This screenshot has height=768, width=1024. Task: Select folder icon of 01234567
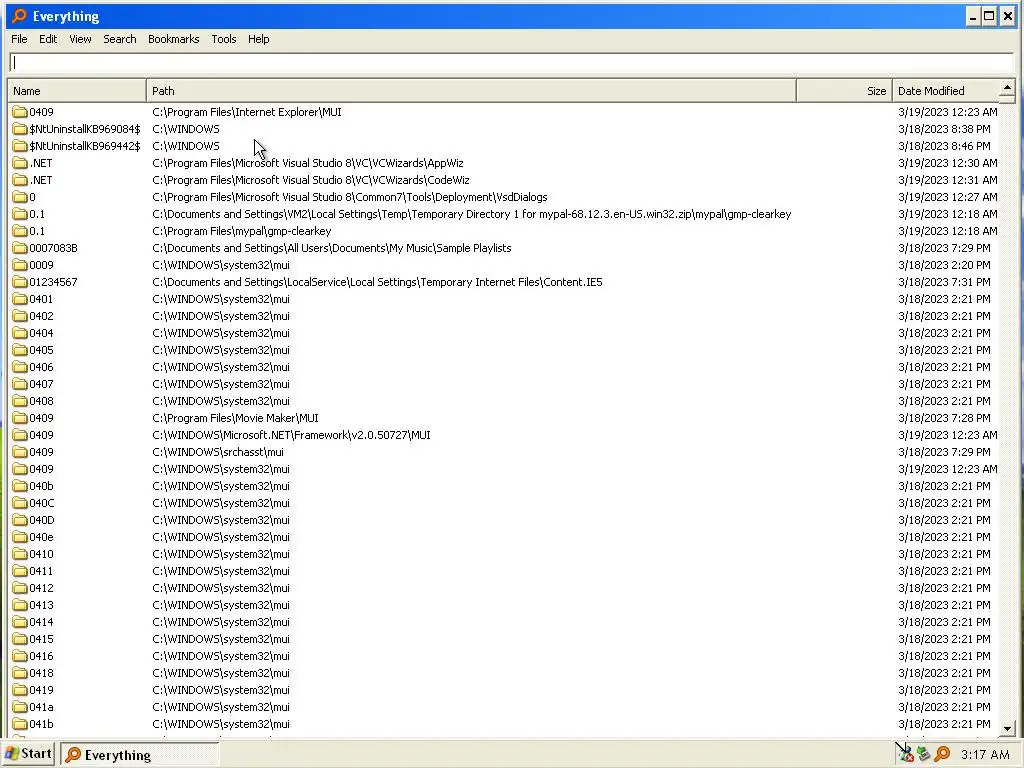pyautogui.click(x=20, y=281)
